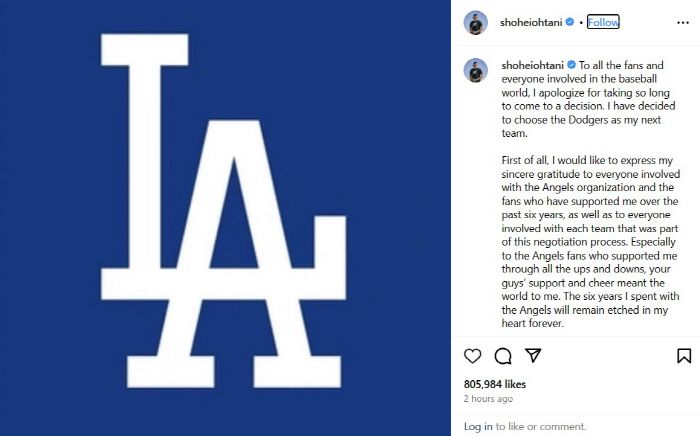Click the "Log in" link

pos(478,426)
